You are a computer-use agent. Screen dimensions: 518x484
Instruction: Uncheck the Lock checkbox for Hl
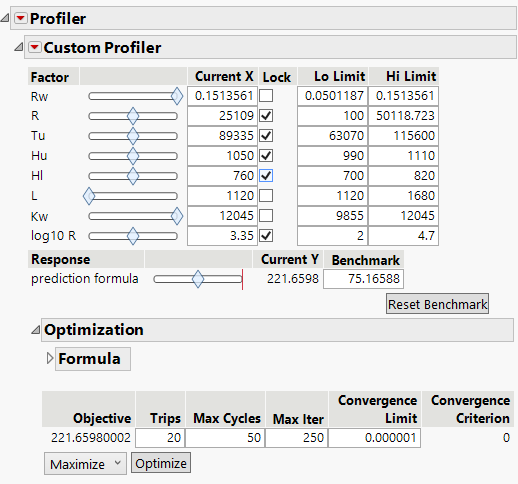point(266,176)
